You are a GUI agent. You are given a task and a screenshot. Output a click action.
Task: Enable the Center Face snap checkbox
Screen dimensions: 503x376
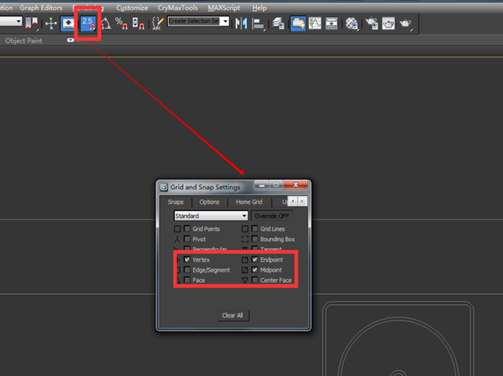[x=255, y=280]
